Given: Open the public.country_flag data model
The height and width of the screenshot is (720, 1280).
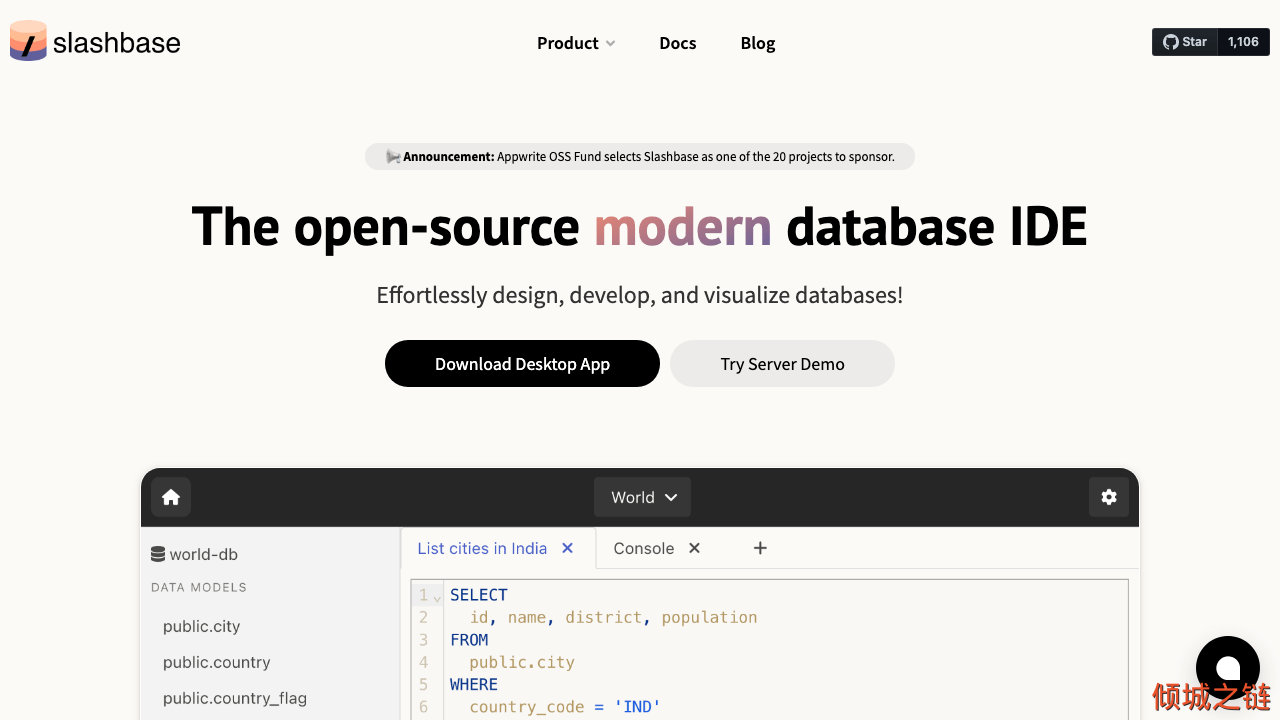Looking at the screenshot, I should (235, 698).
